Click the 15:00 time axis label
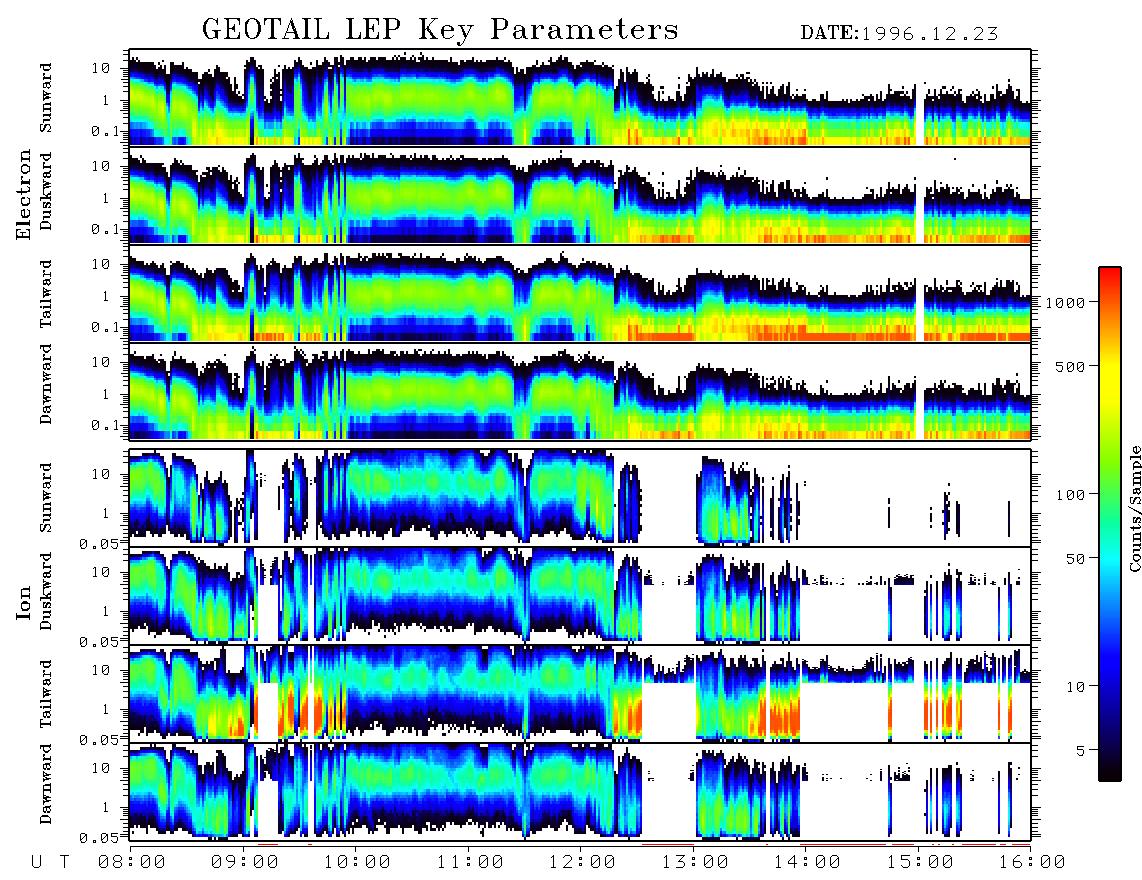This screenshot has width=1142, height=880. tap(920, 863)
